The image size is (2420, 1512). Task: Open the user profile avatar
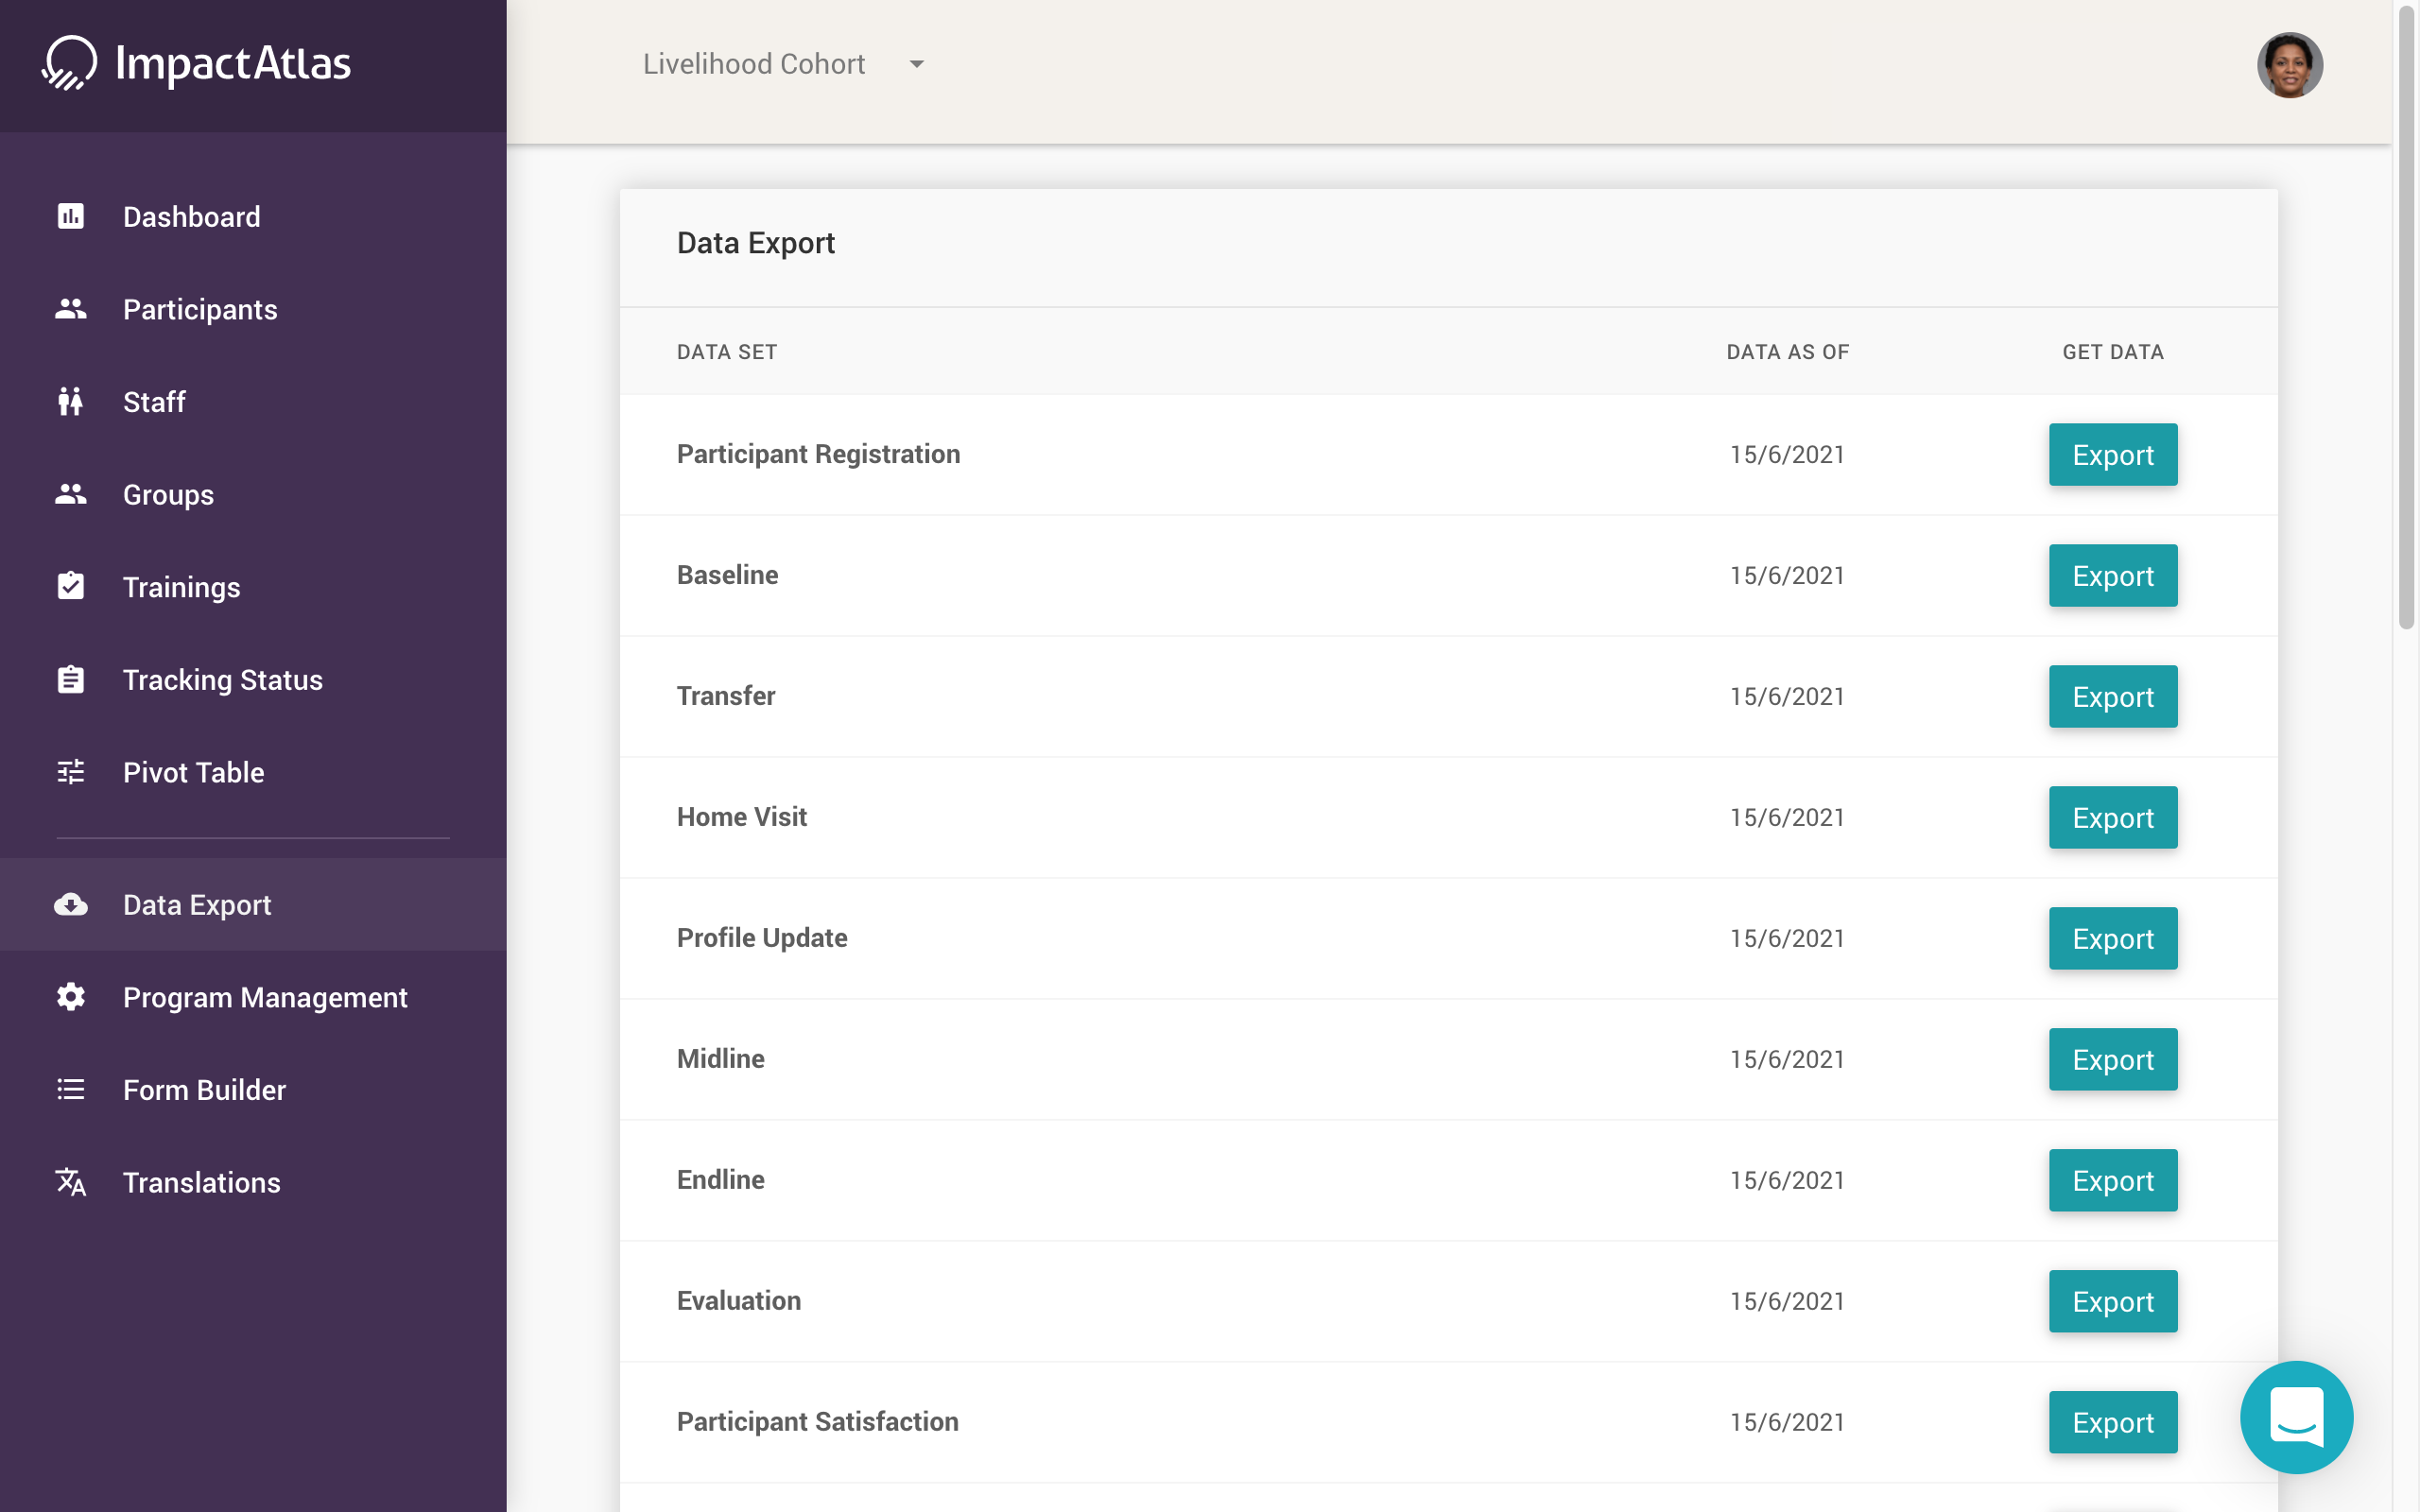click(2291, 64)
